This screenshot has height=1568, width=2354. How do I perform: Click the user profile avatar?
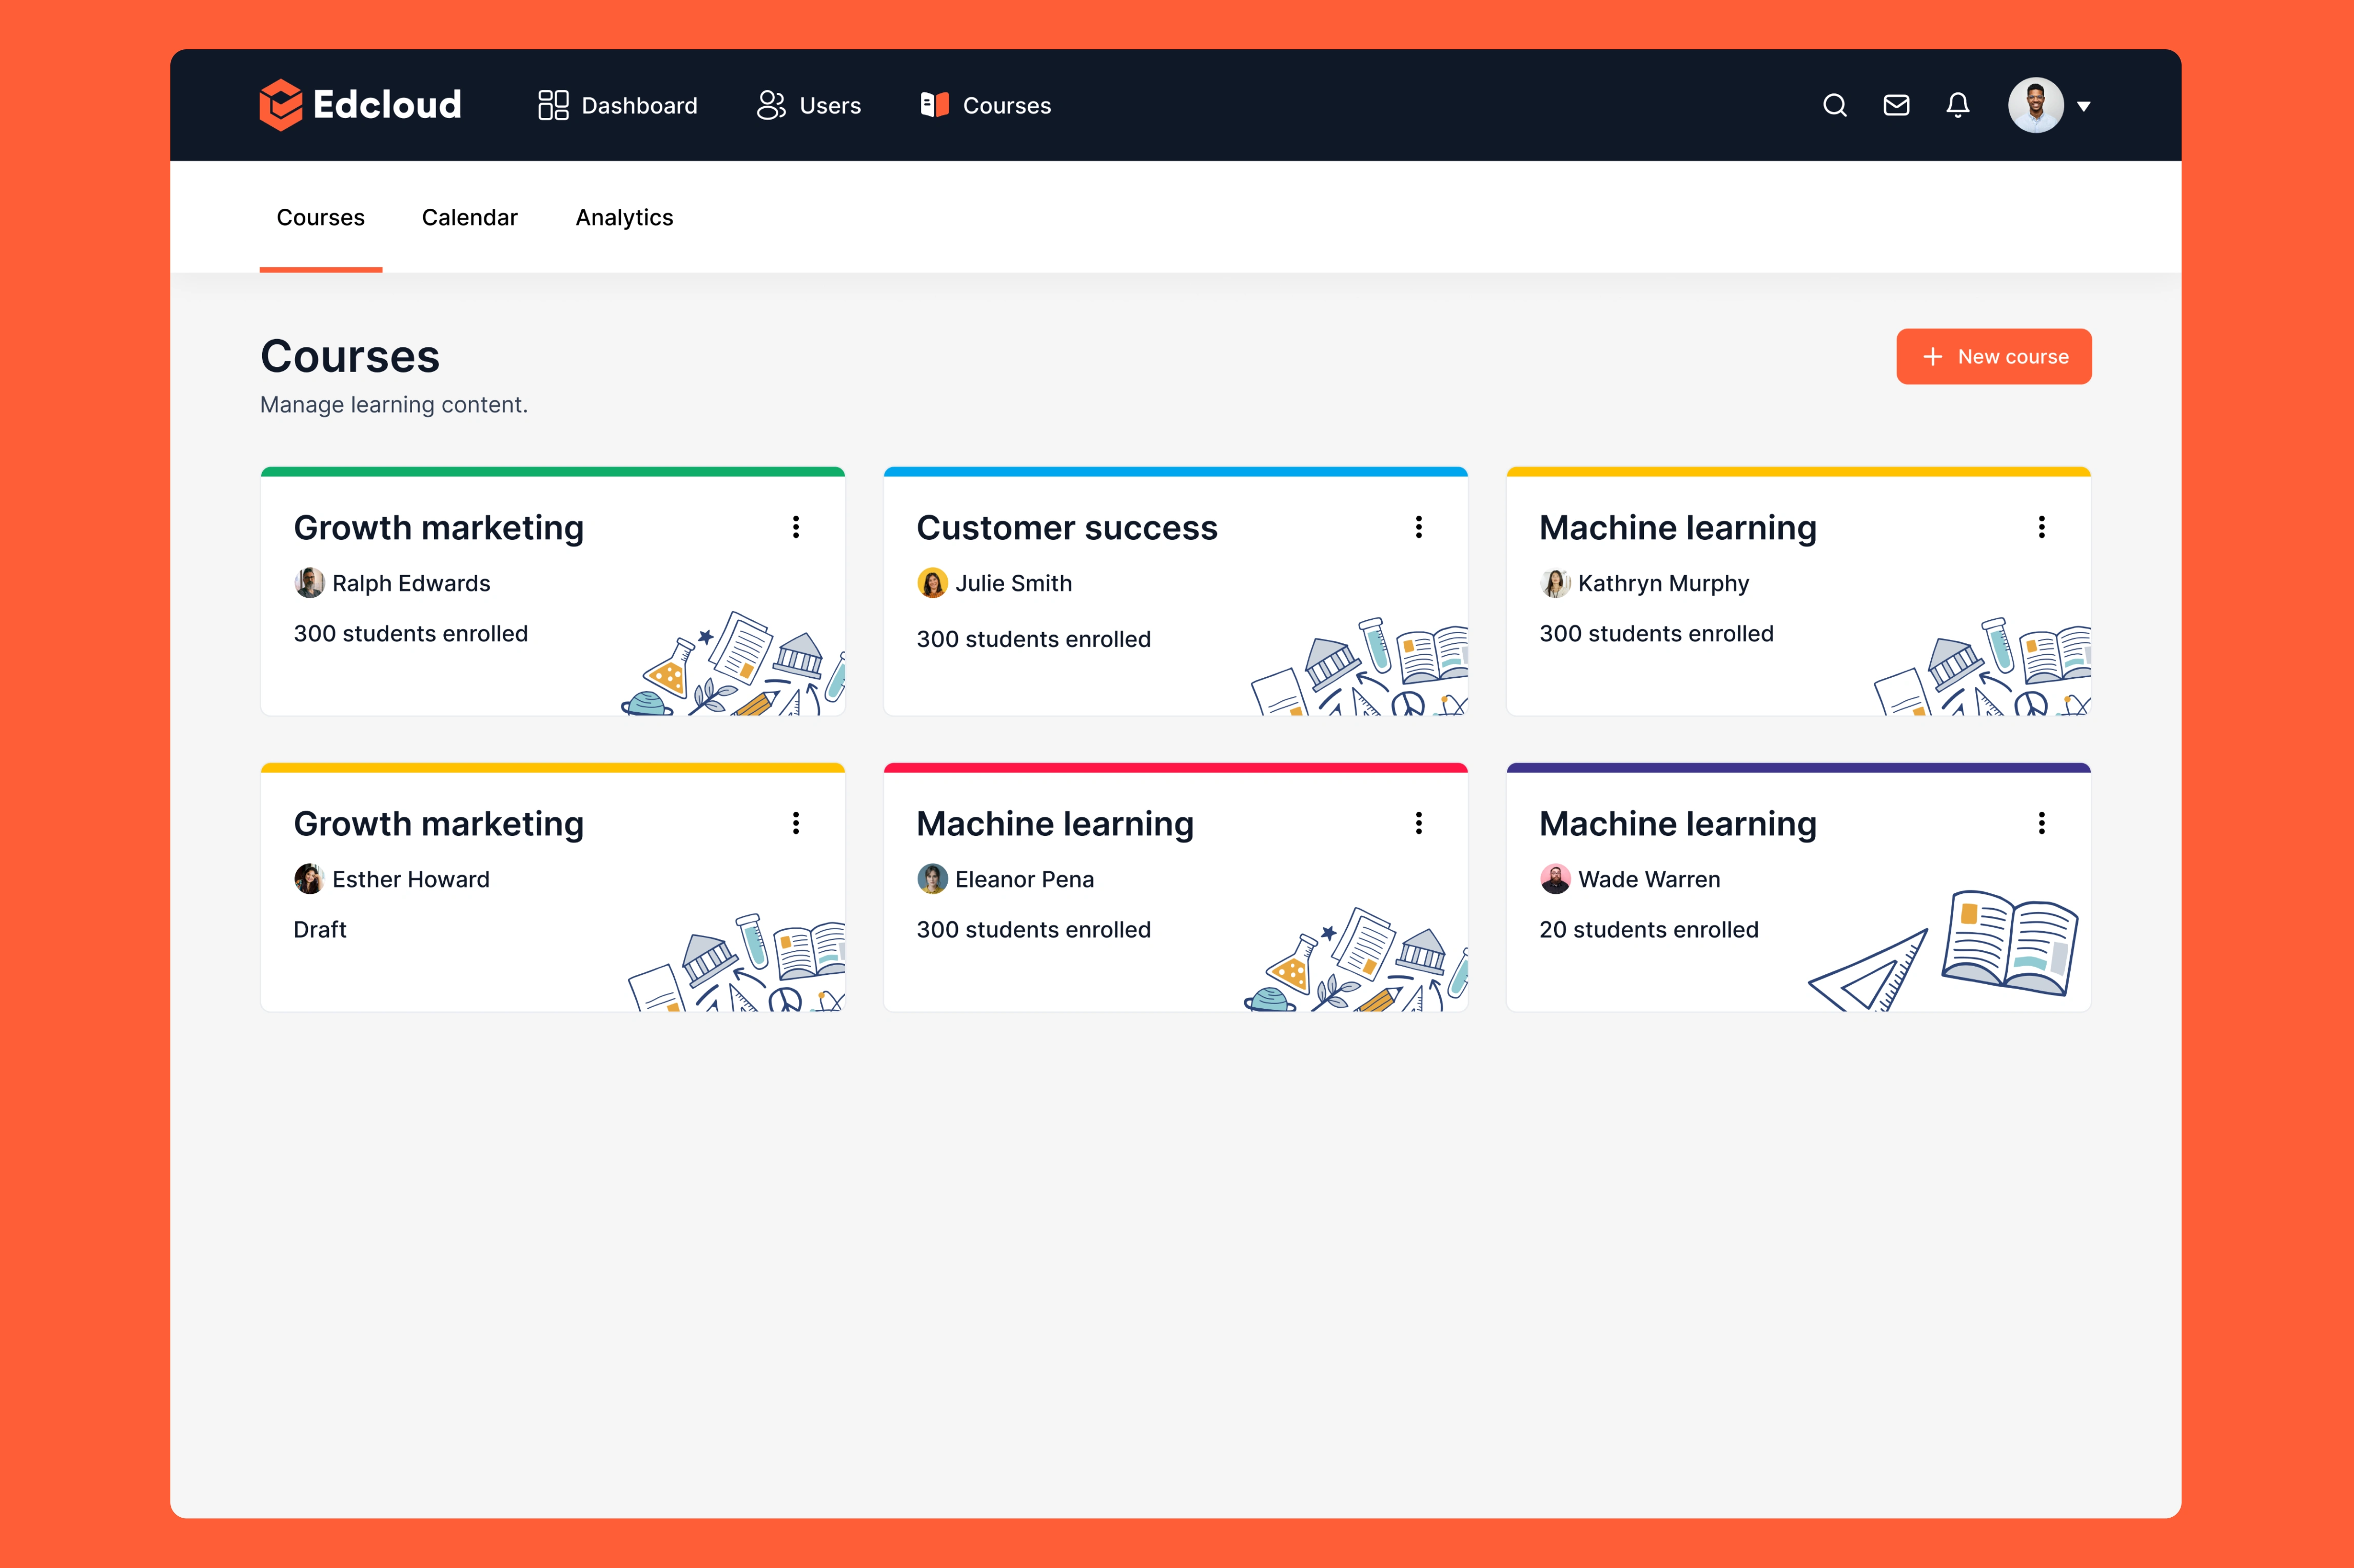[2035, 105]
